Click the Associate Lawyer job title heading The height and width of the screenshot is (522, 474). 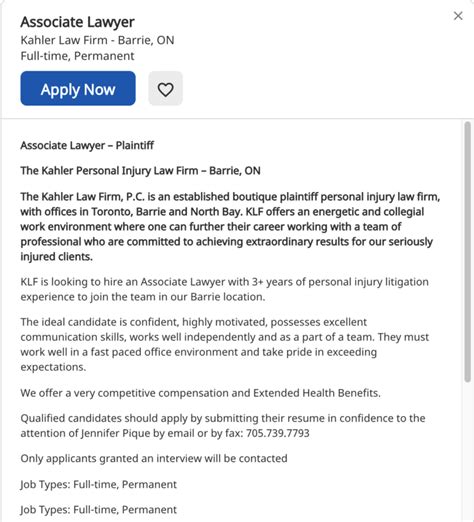[77, 22]
